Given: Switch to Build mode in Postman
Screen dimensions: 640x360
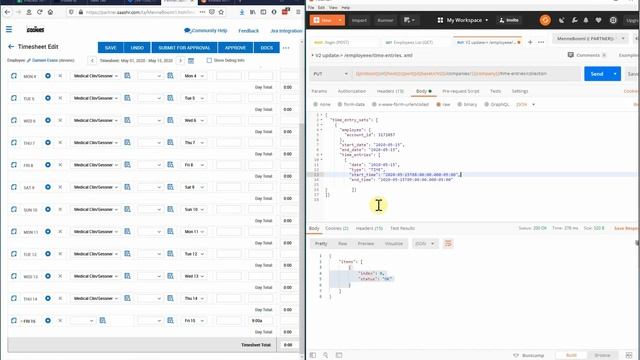Looking at the screenshot, I should click(571, 355).
